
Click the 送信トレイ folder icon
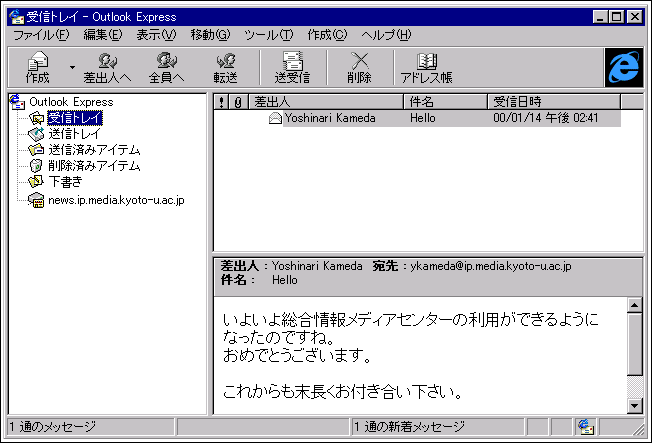[x=36, y=134]
